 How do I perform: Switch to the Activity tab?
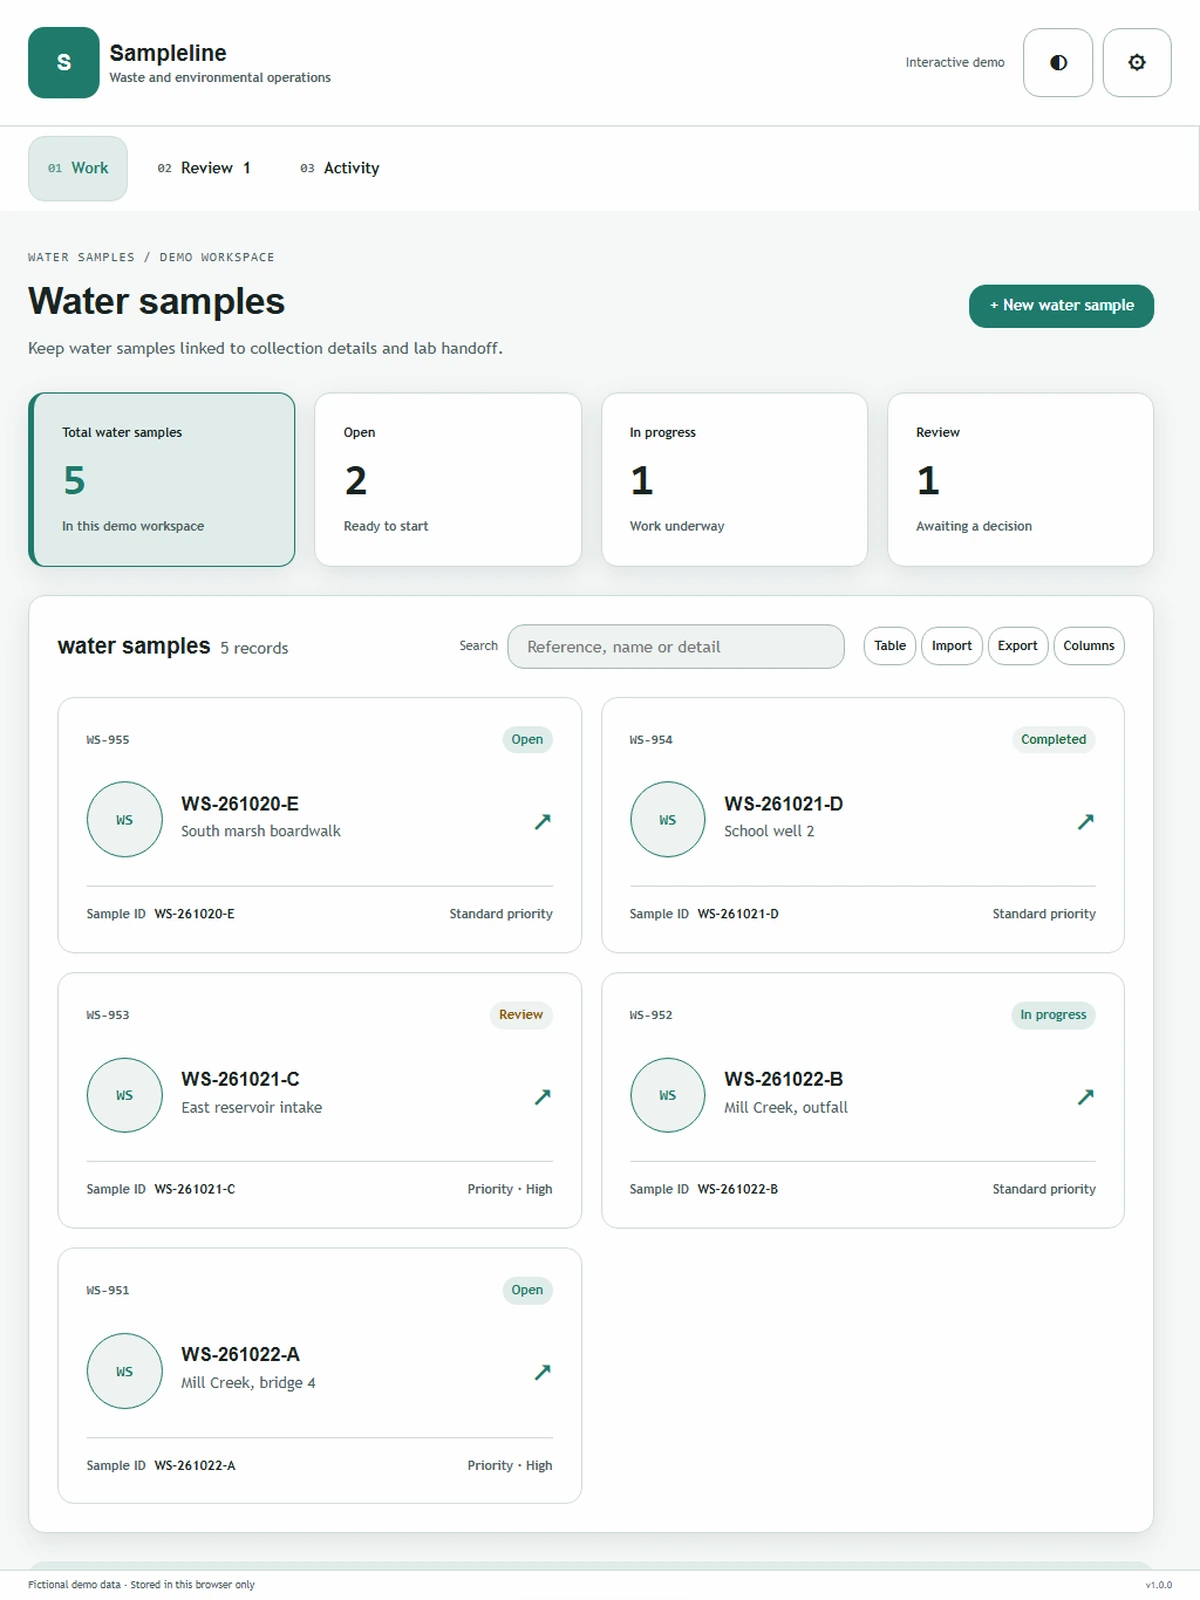[340, 168]
